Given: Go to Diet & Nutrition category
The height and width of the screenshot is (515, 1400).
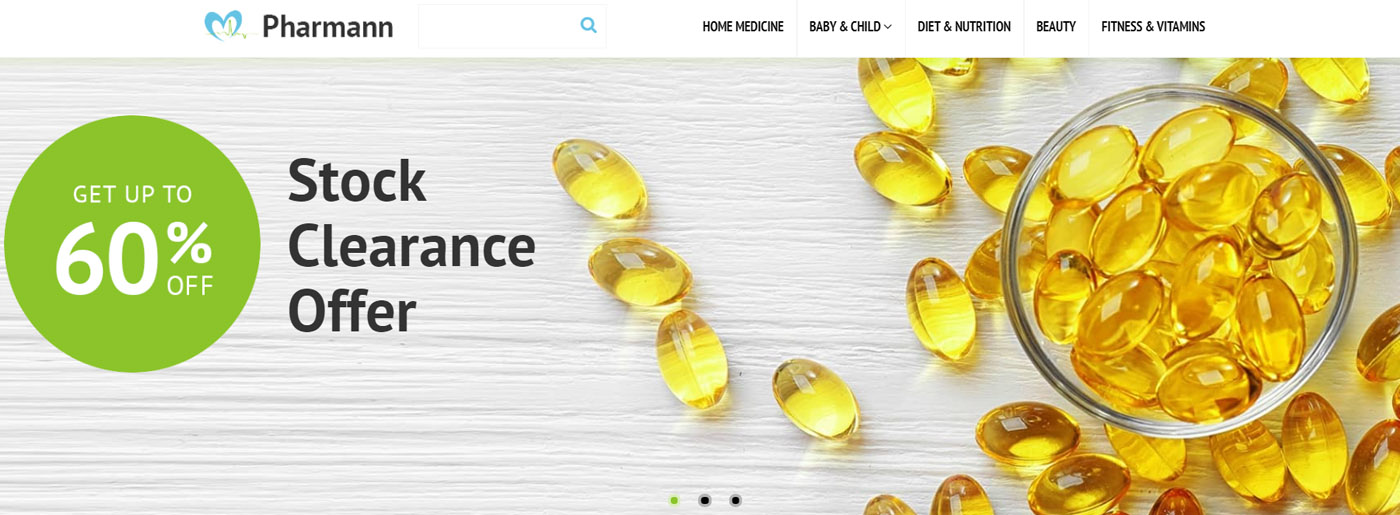Looking at the screenshot, I should pyautogui.click(x=964, y=27).
